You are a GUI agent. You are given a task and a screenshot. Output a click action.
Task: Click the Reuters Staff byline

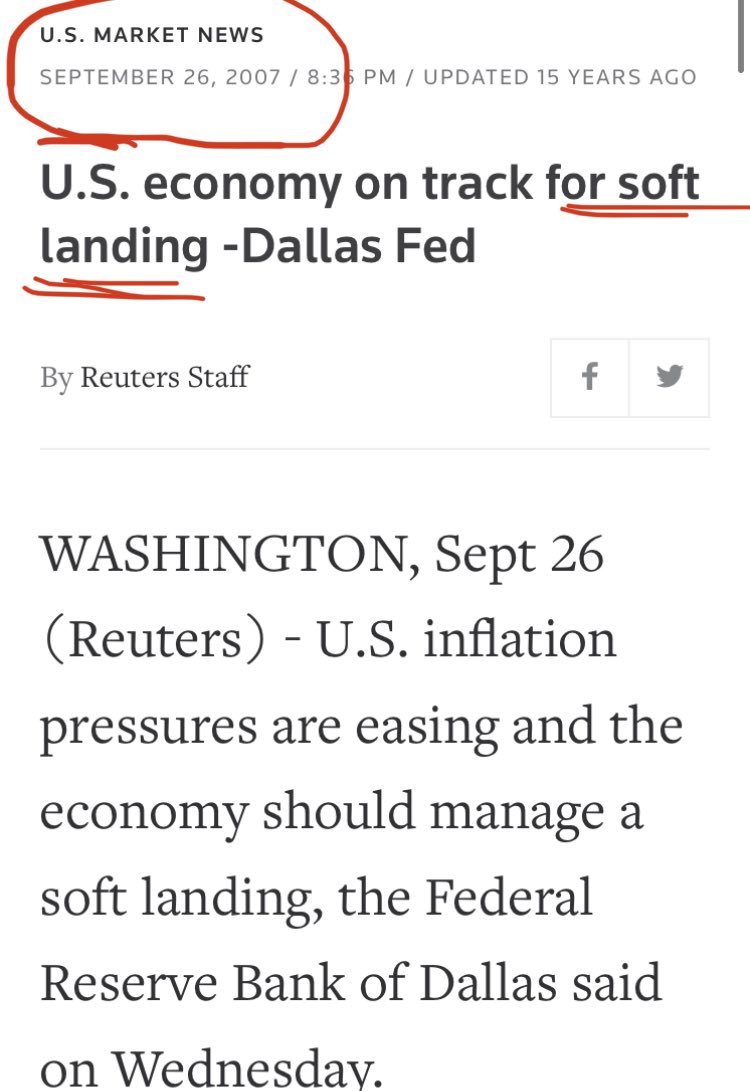click(x=164, y=378)
